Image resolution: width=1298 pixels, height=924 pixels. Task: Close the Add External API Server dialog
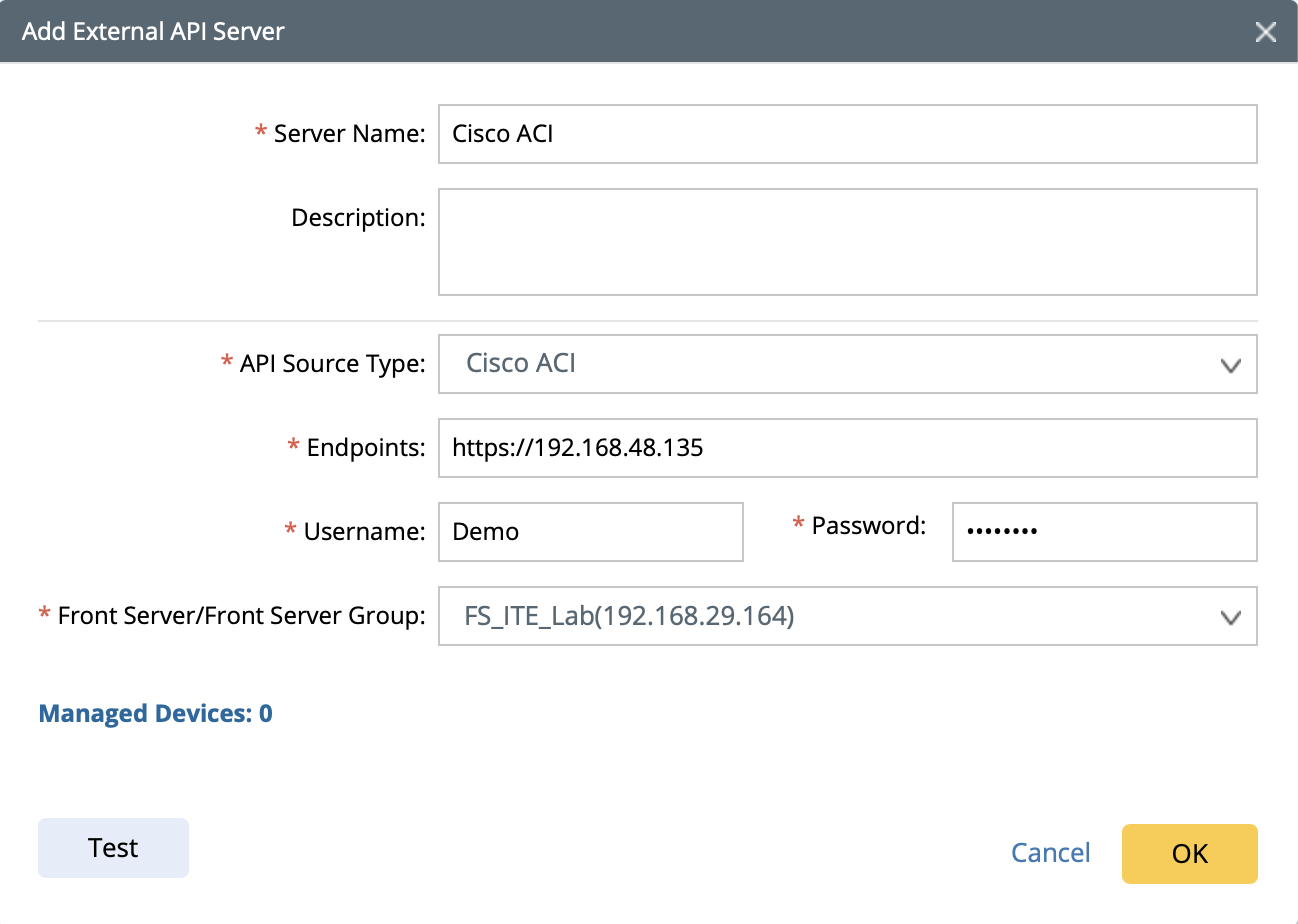pyautogui.click(x=1266, y=31)
